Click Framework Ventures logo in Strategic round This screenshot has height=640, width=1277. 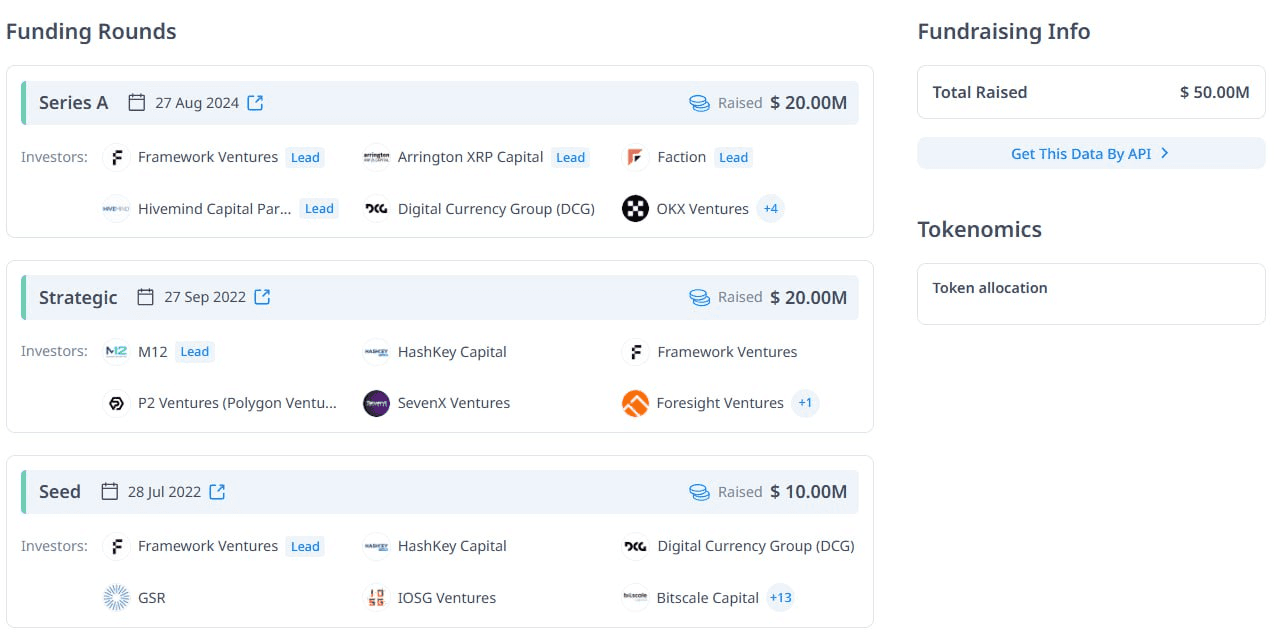click(x=635, y=352)
